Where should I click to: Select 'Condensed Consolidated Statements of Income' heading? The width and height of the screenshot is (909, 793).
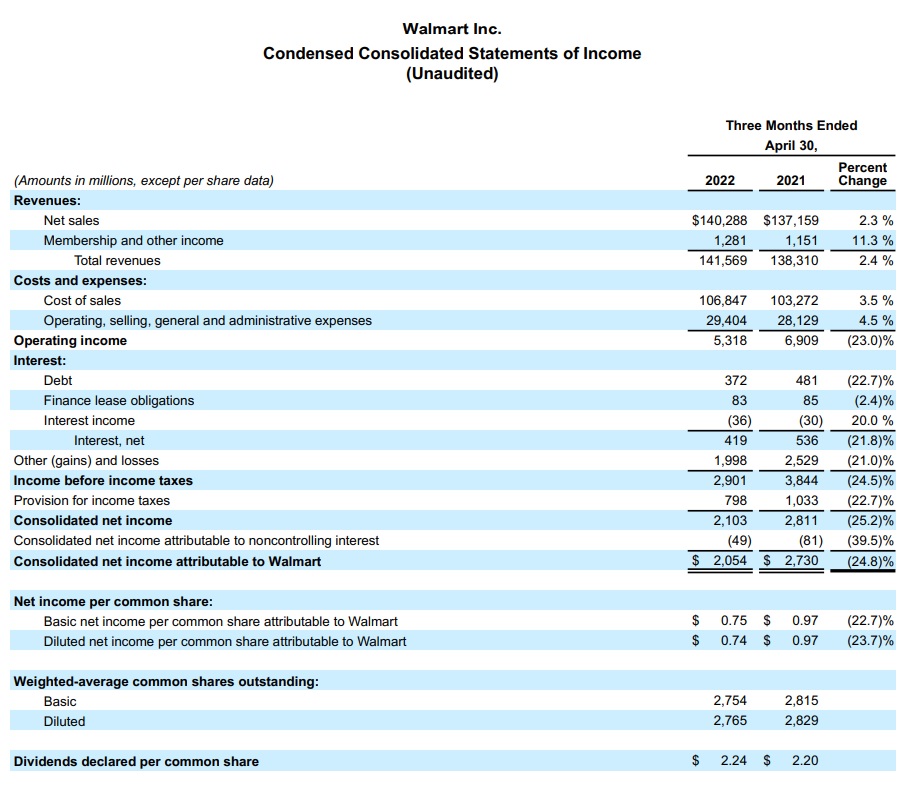tap(452, 53)
